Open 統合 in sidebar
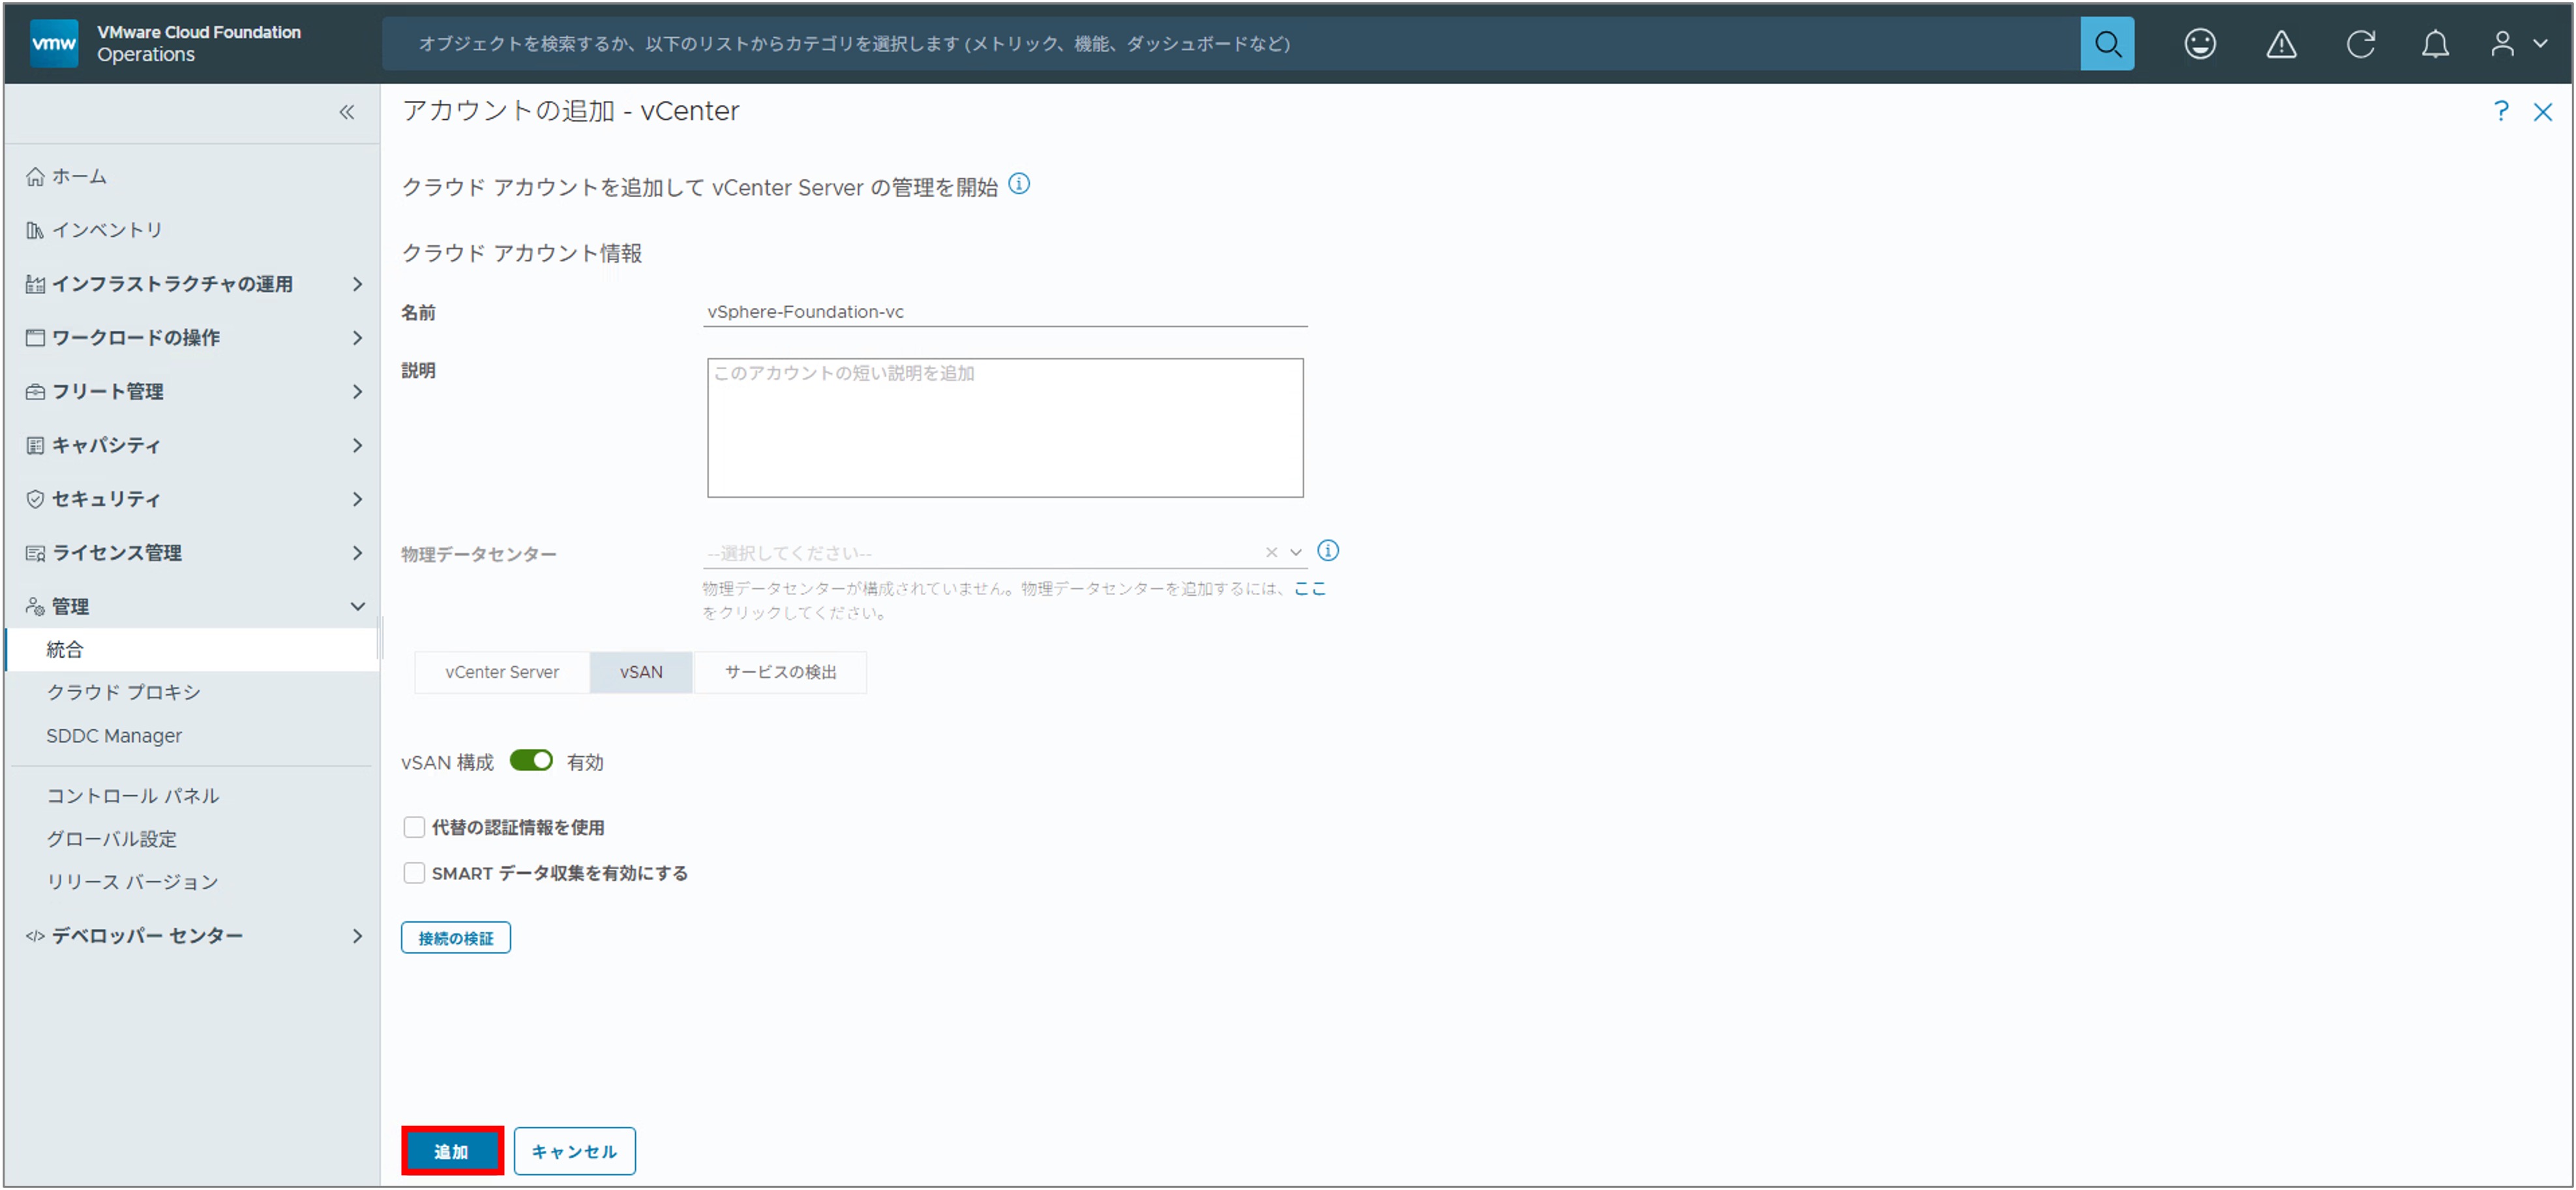The height and width of the screenshot is (1190, 2576). point(192,650)
